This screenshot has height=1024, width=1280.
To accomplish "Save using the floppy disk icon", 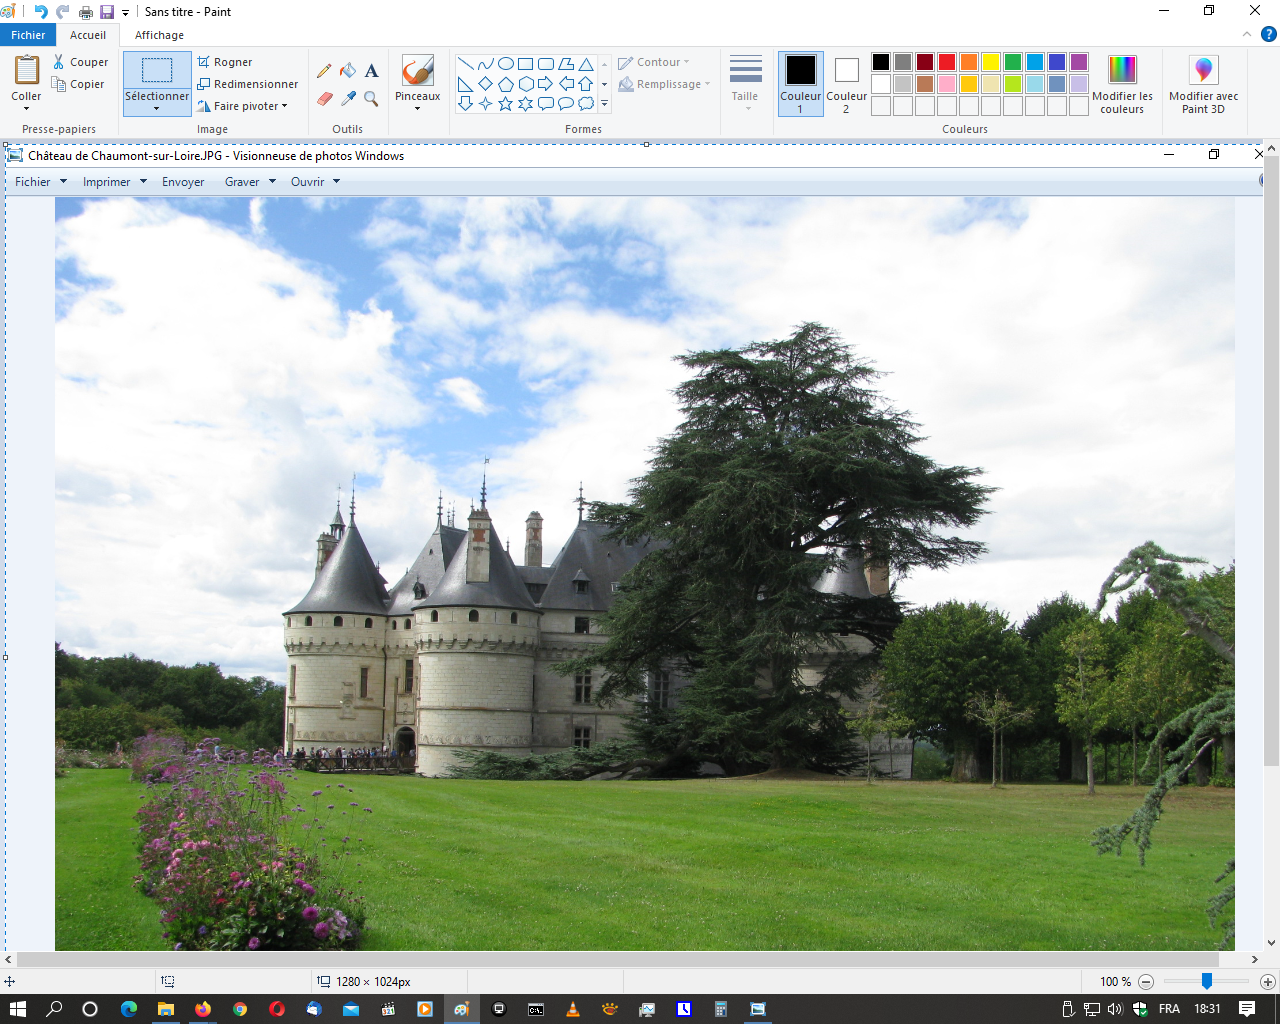I will pos(107,12).
